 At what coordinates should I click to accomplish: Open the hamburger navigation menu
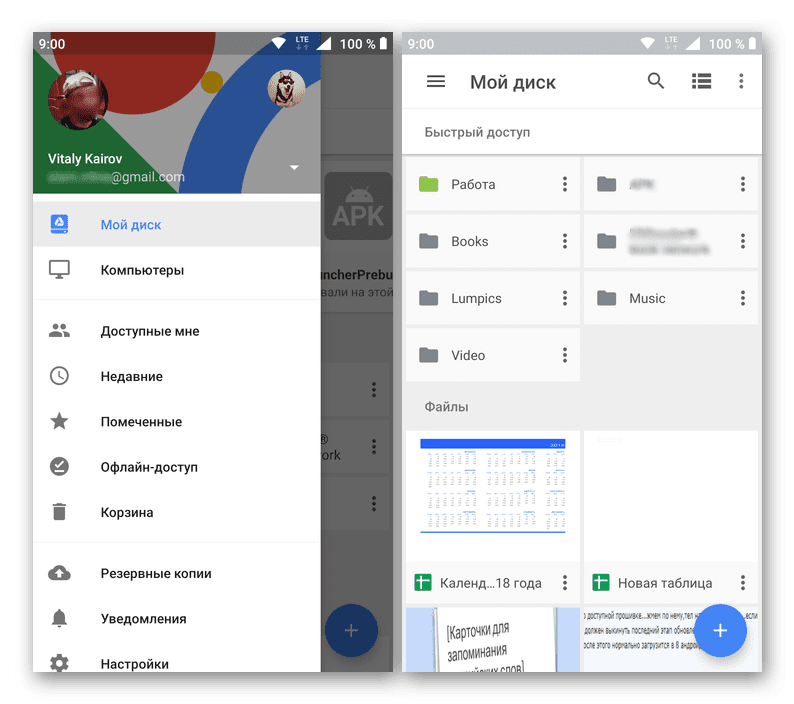tap(435, 82)
